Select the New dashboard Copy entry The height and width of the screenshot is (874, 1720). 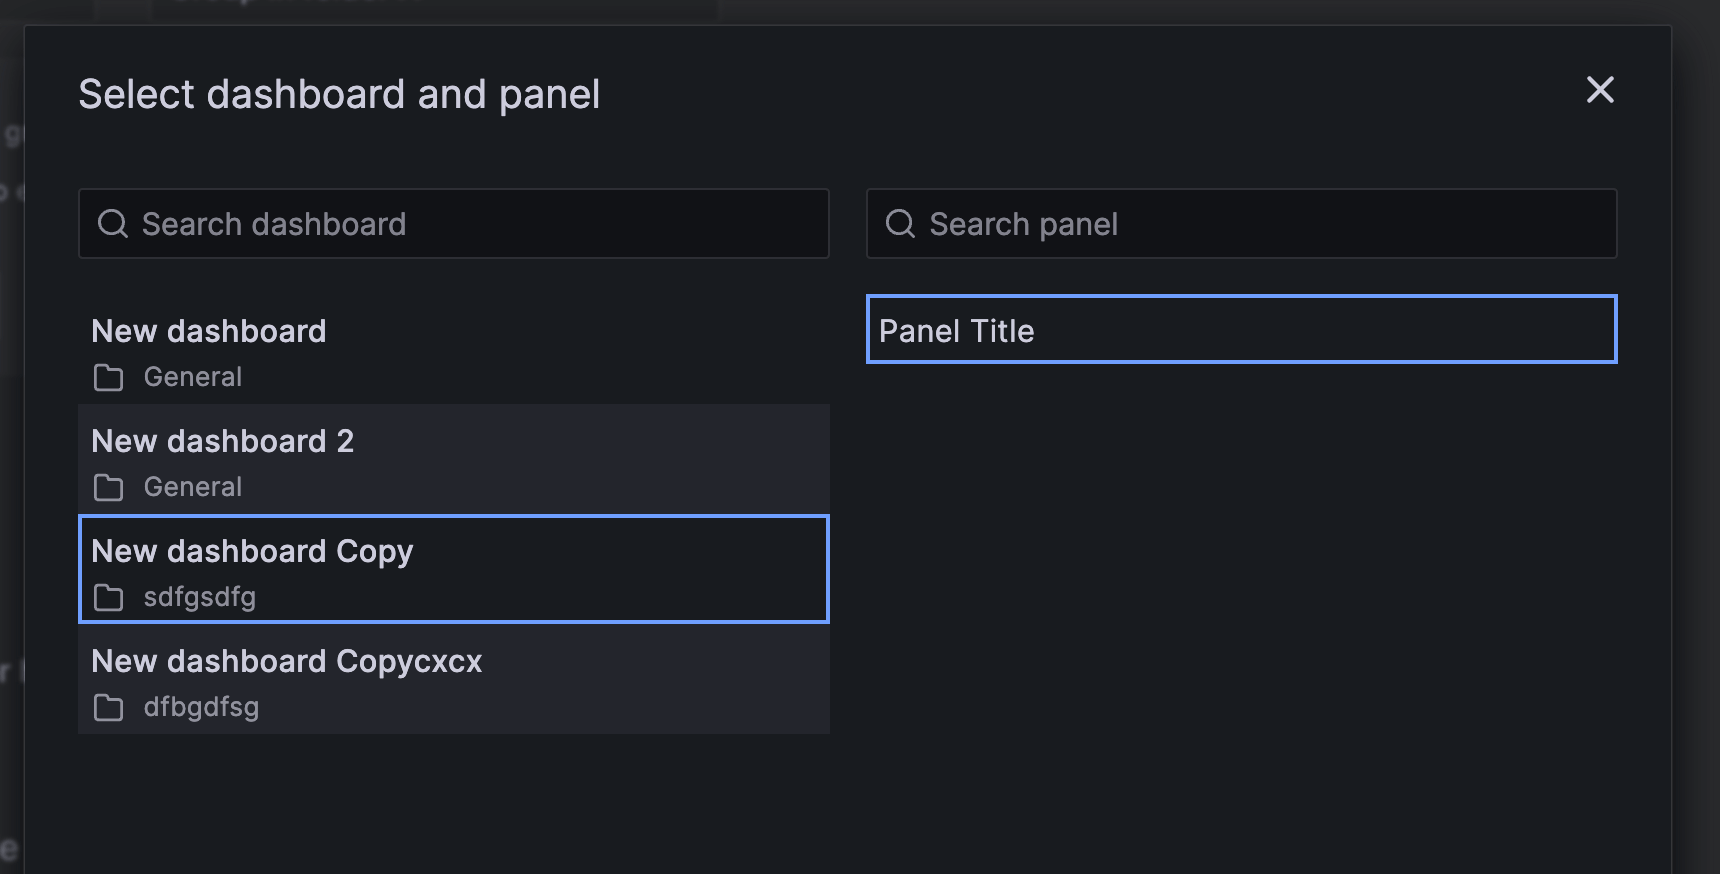point(454,569)
